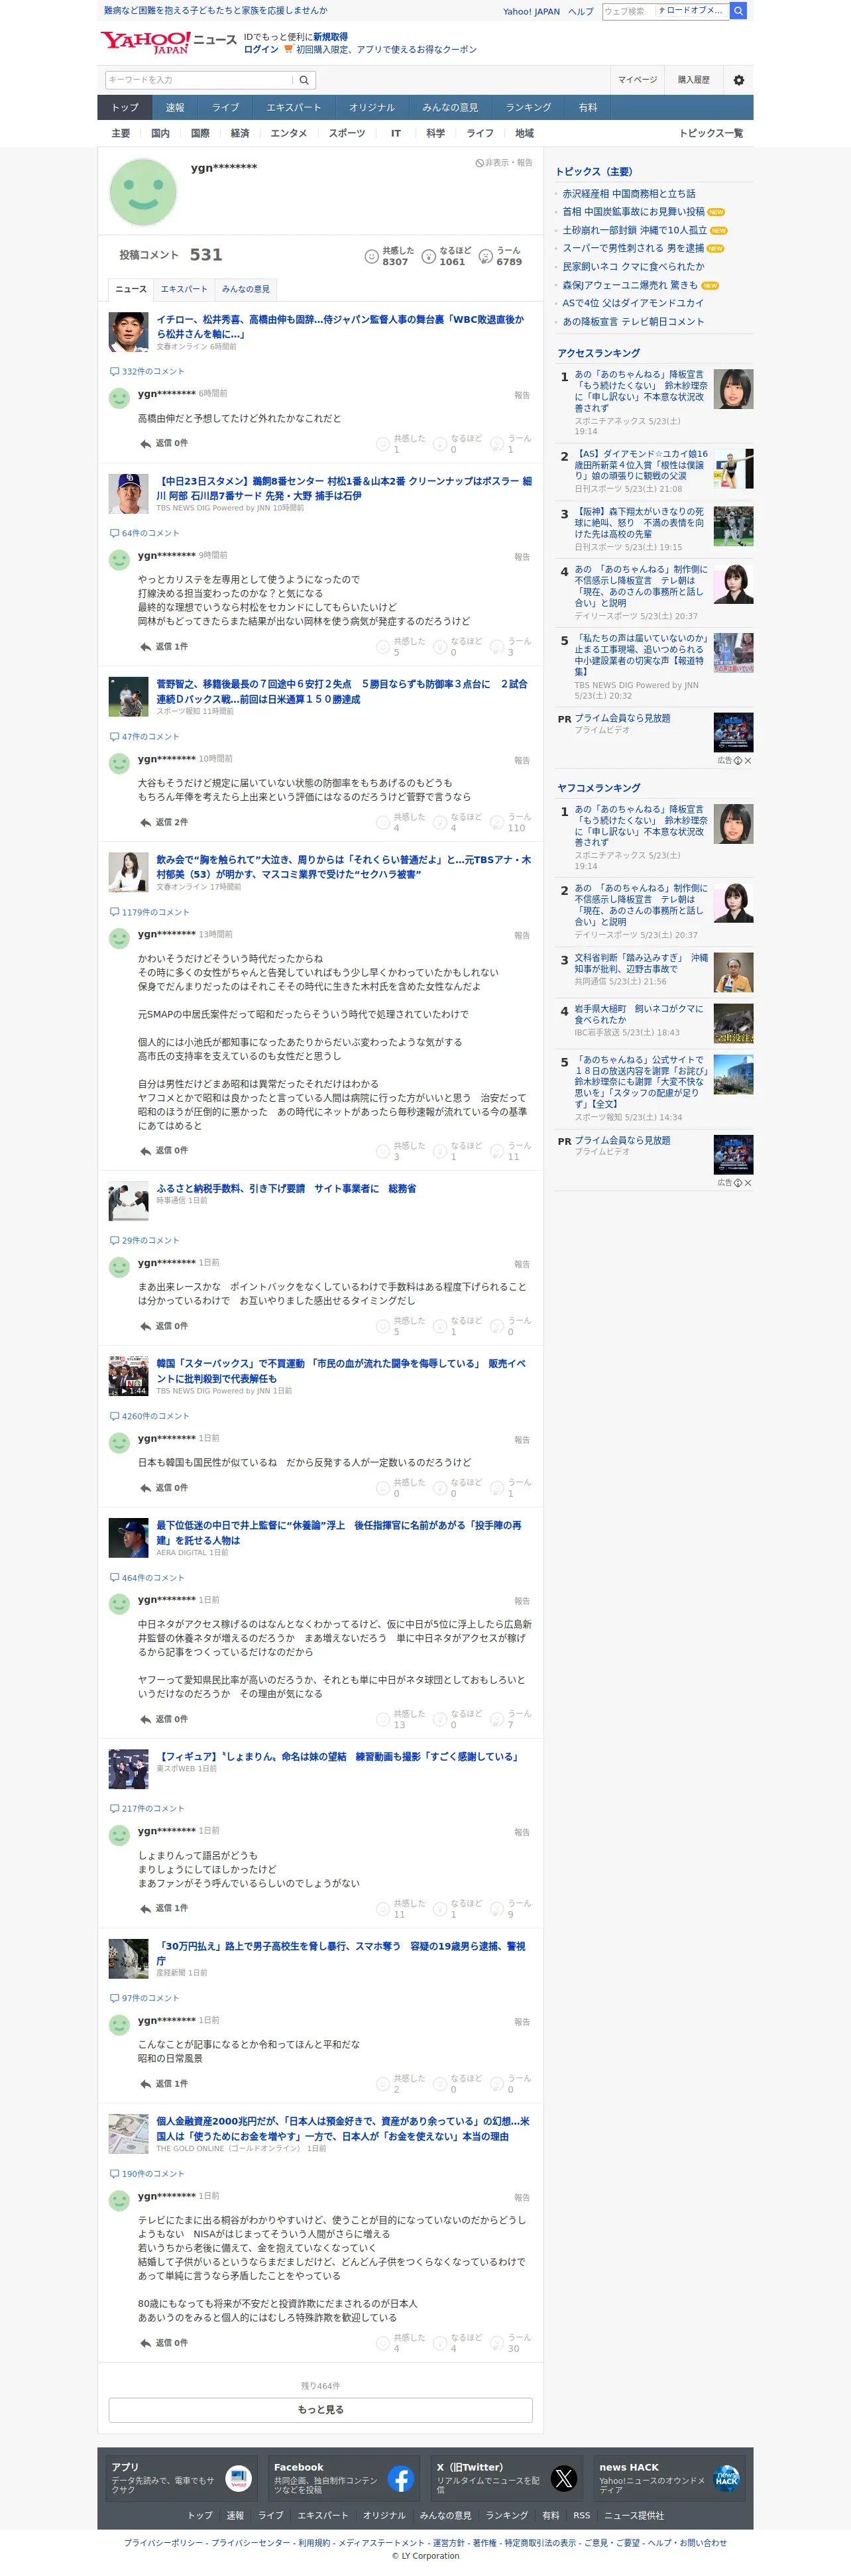This screenshot has width=851, height=2576.
Task: Click なるほど icon on まあ出来レース comment
Action: point(440,1326)
